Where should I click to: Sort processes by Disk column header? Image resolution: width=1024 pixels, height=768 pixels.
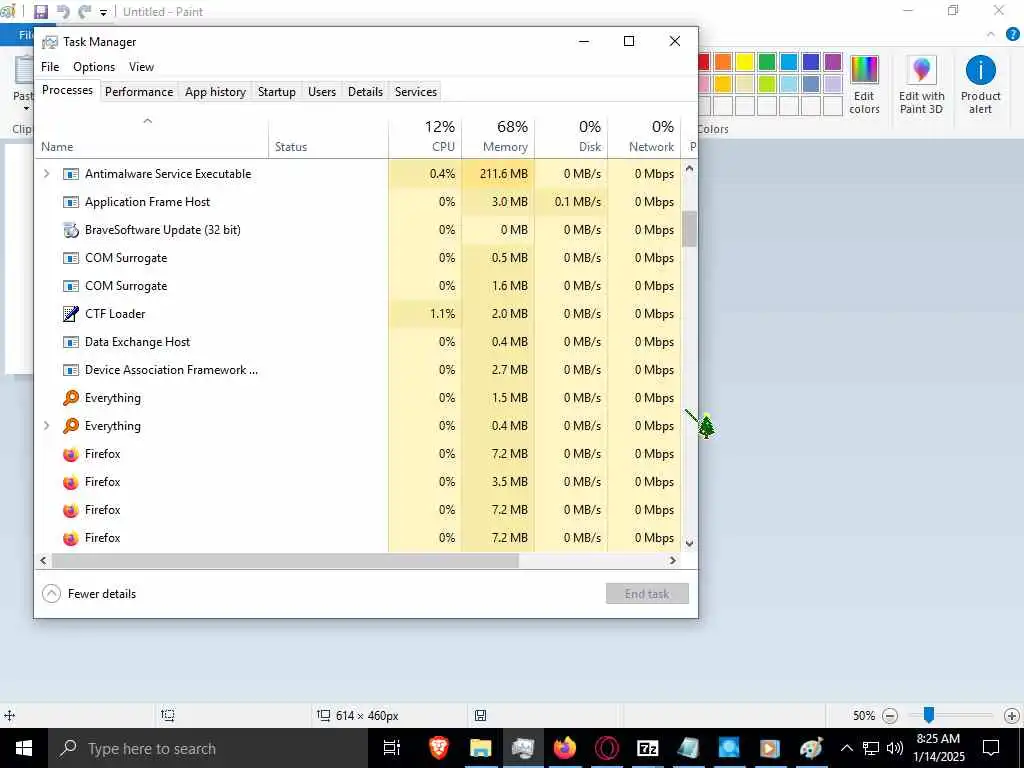[571, 136]
